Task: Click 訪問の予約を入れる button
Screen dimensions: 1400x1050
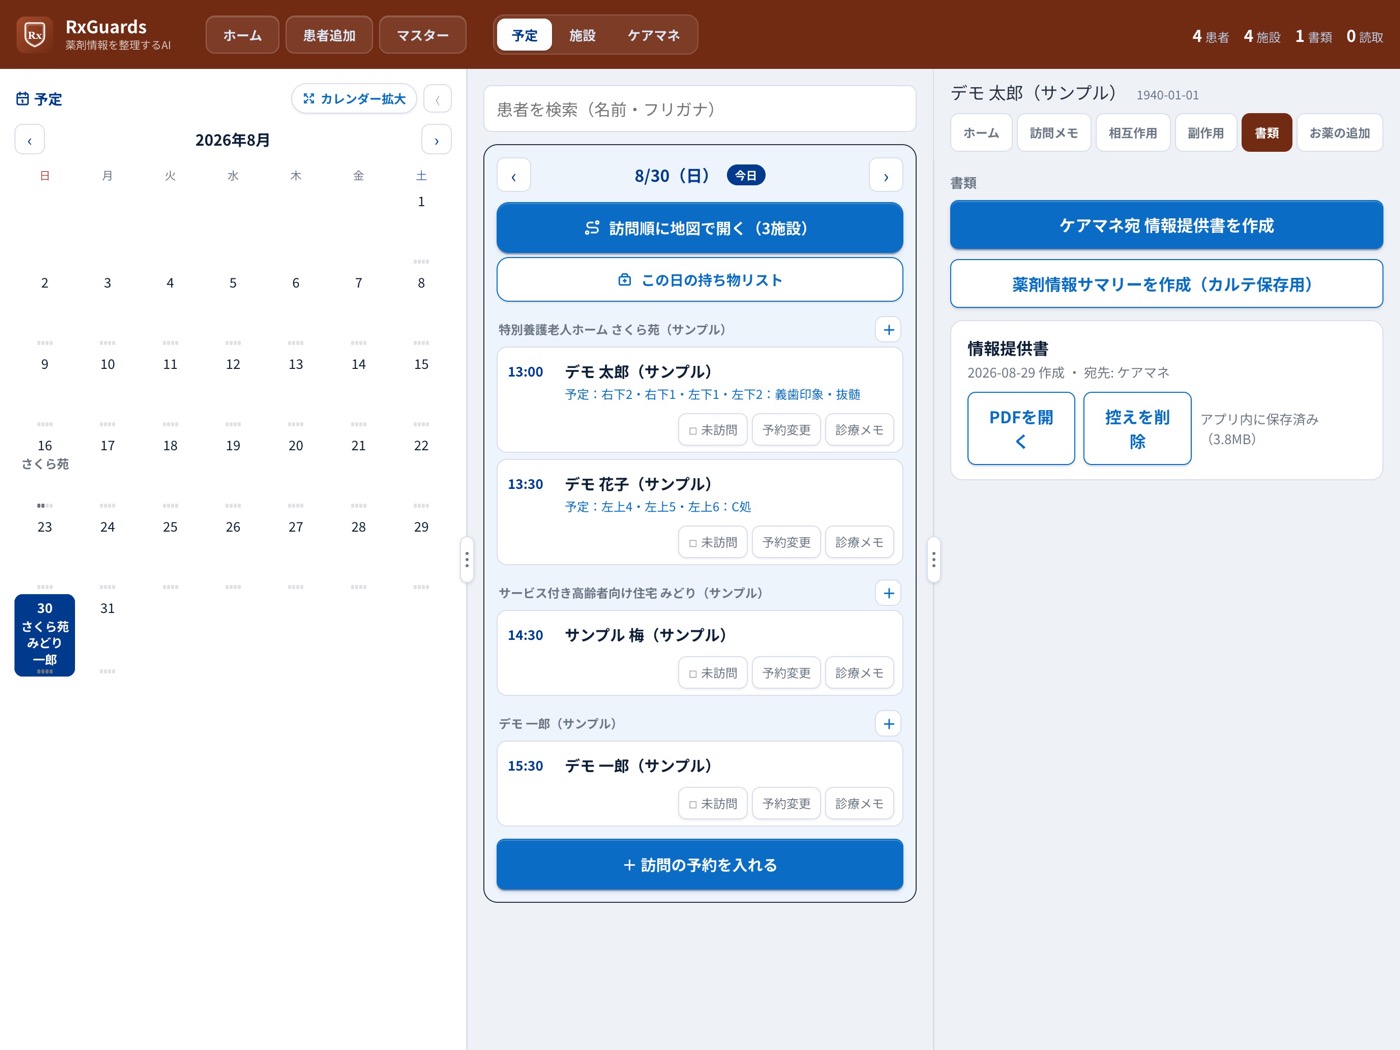Action: coord(700,865)
